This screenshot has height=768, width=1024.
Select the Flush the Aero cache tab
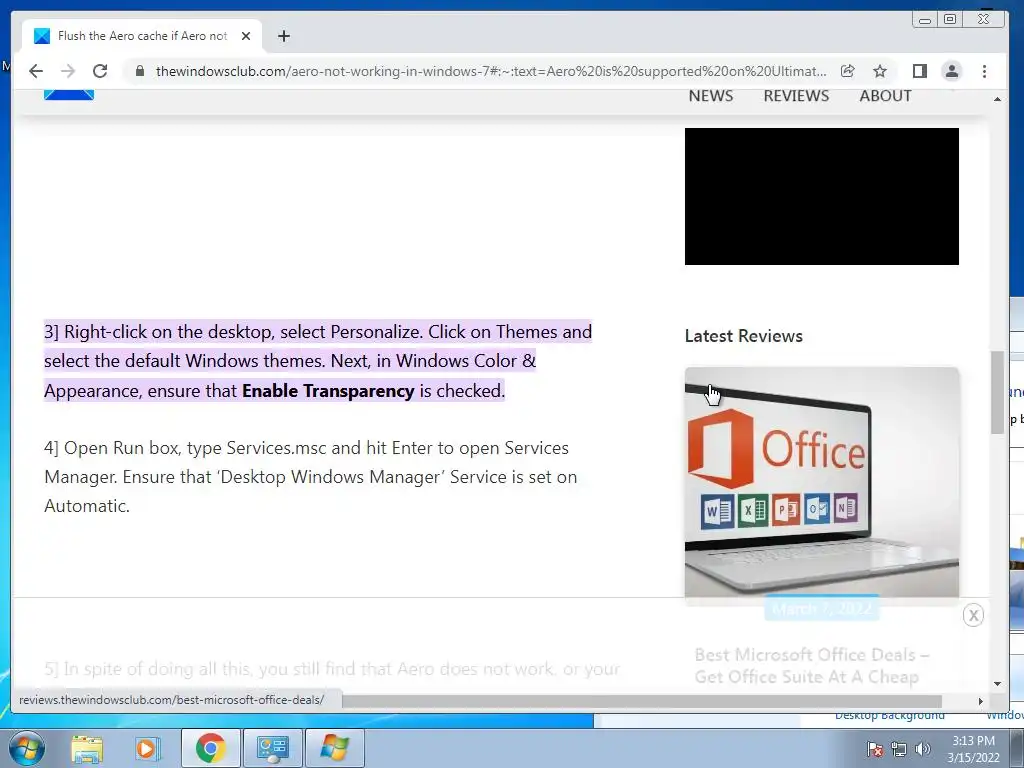[x=142, y=36]
